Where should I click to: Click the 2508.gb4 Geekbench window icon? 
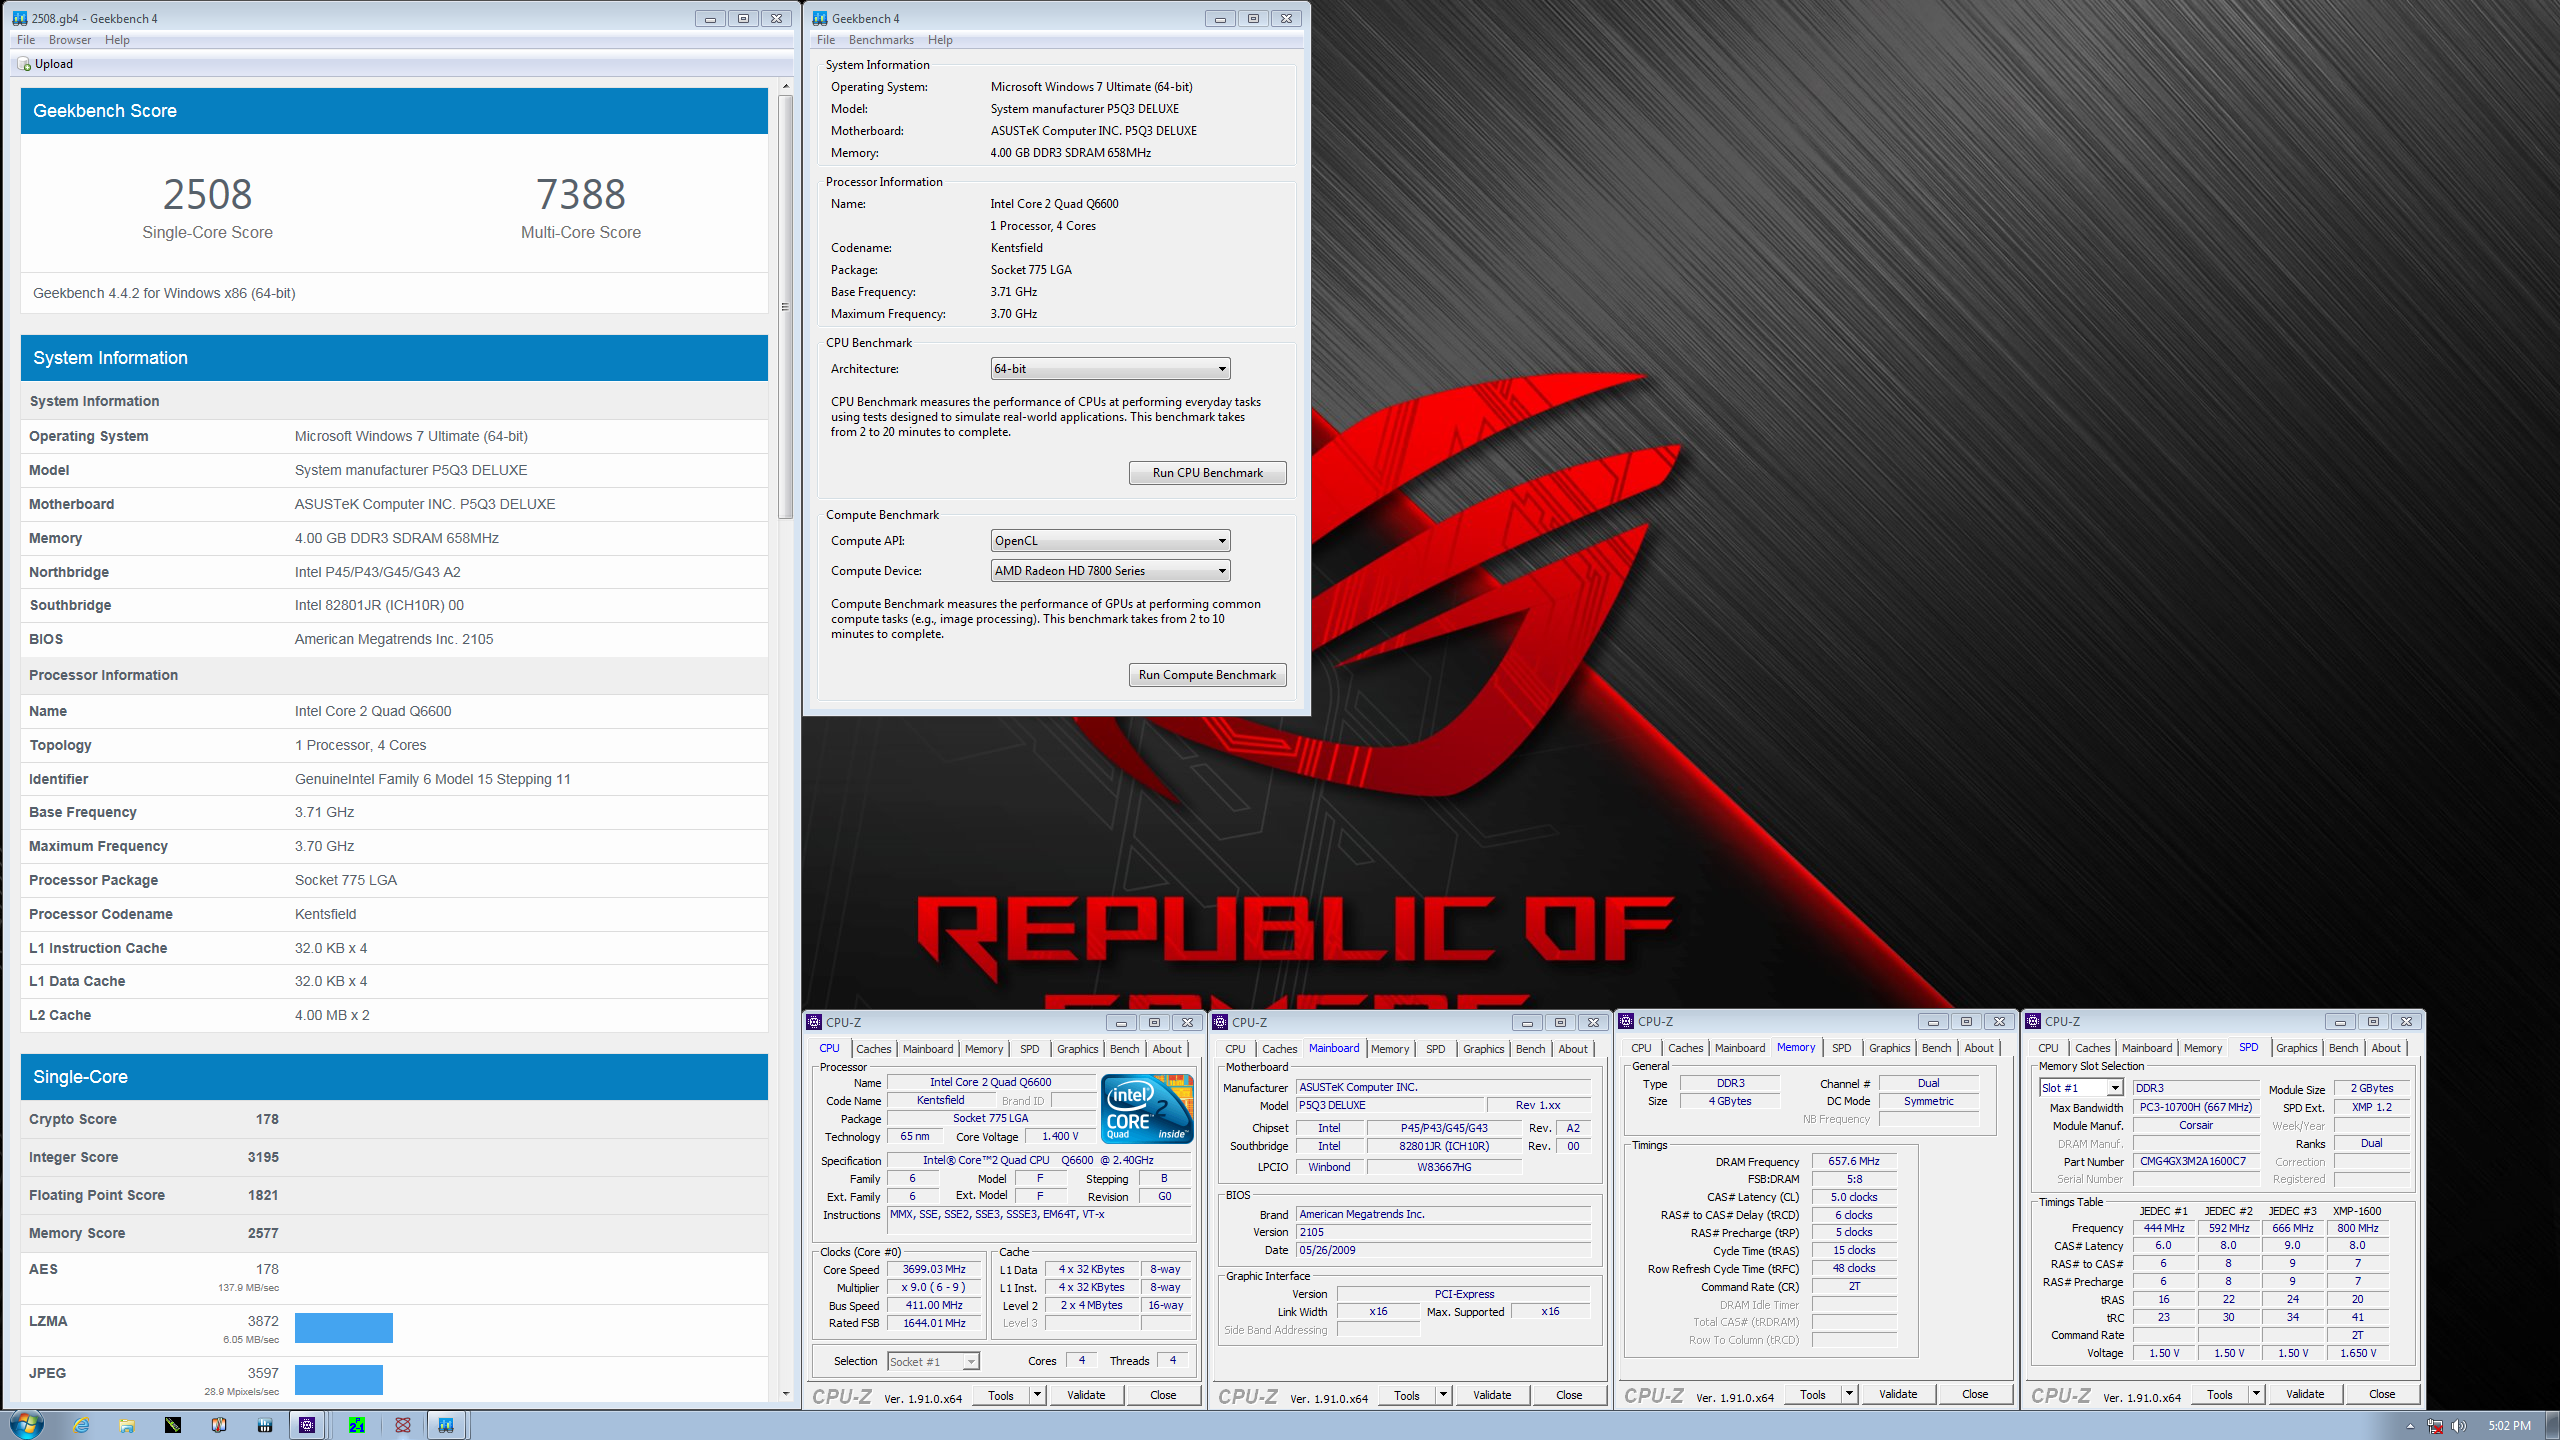(19, 18)
